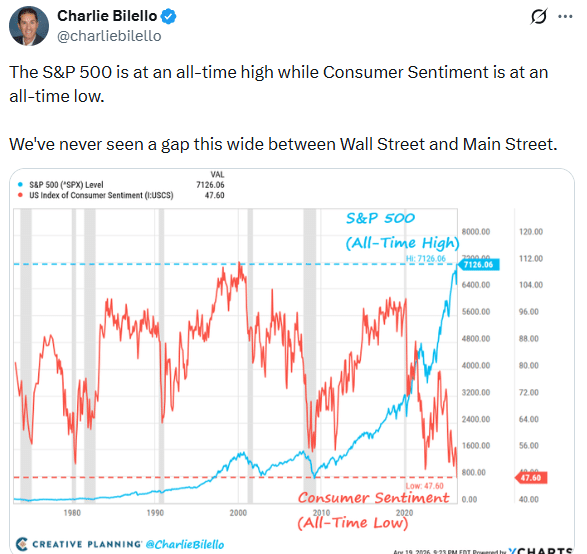Select the US Index of Consumer Sentiment label
Screen dimensions: 587x554
coord(101,195)
